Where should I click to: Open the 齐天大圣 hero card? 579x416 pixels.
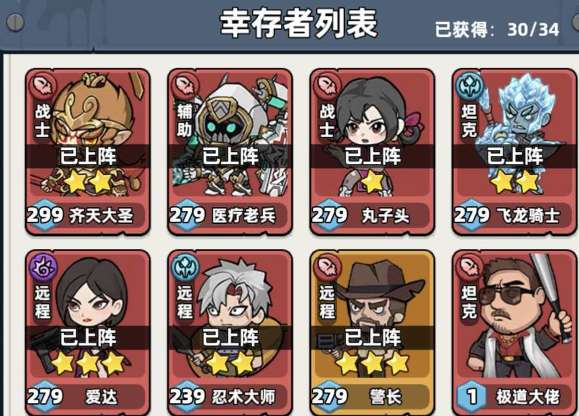[x=88, y=152]
